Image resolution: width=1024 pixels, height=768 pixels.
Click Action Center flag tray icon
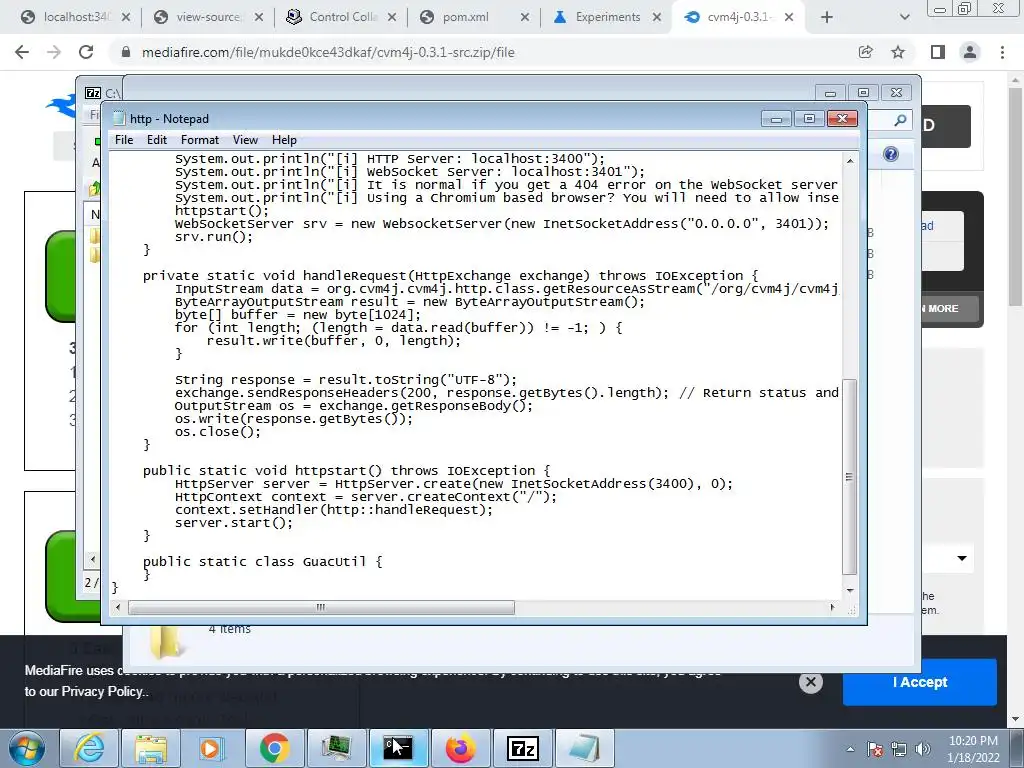875,749
